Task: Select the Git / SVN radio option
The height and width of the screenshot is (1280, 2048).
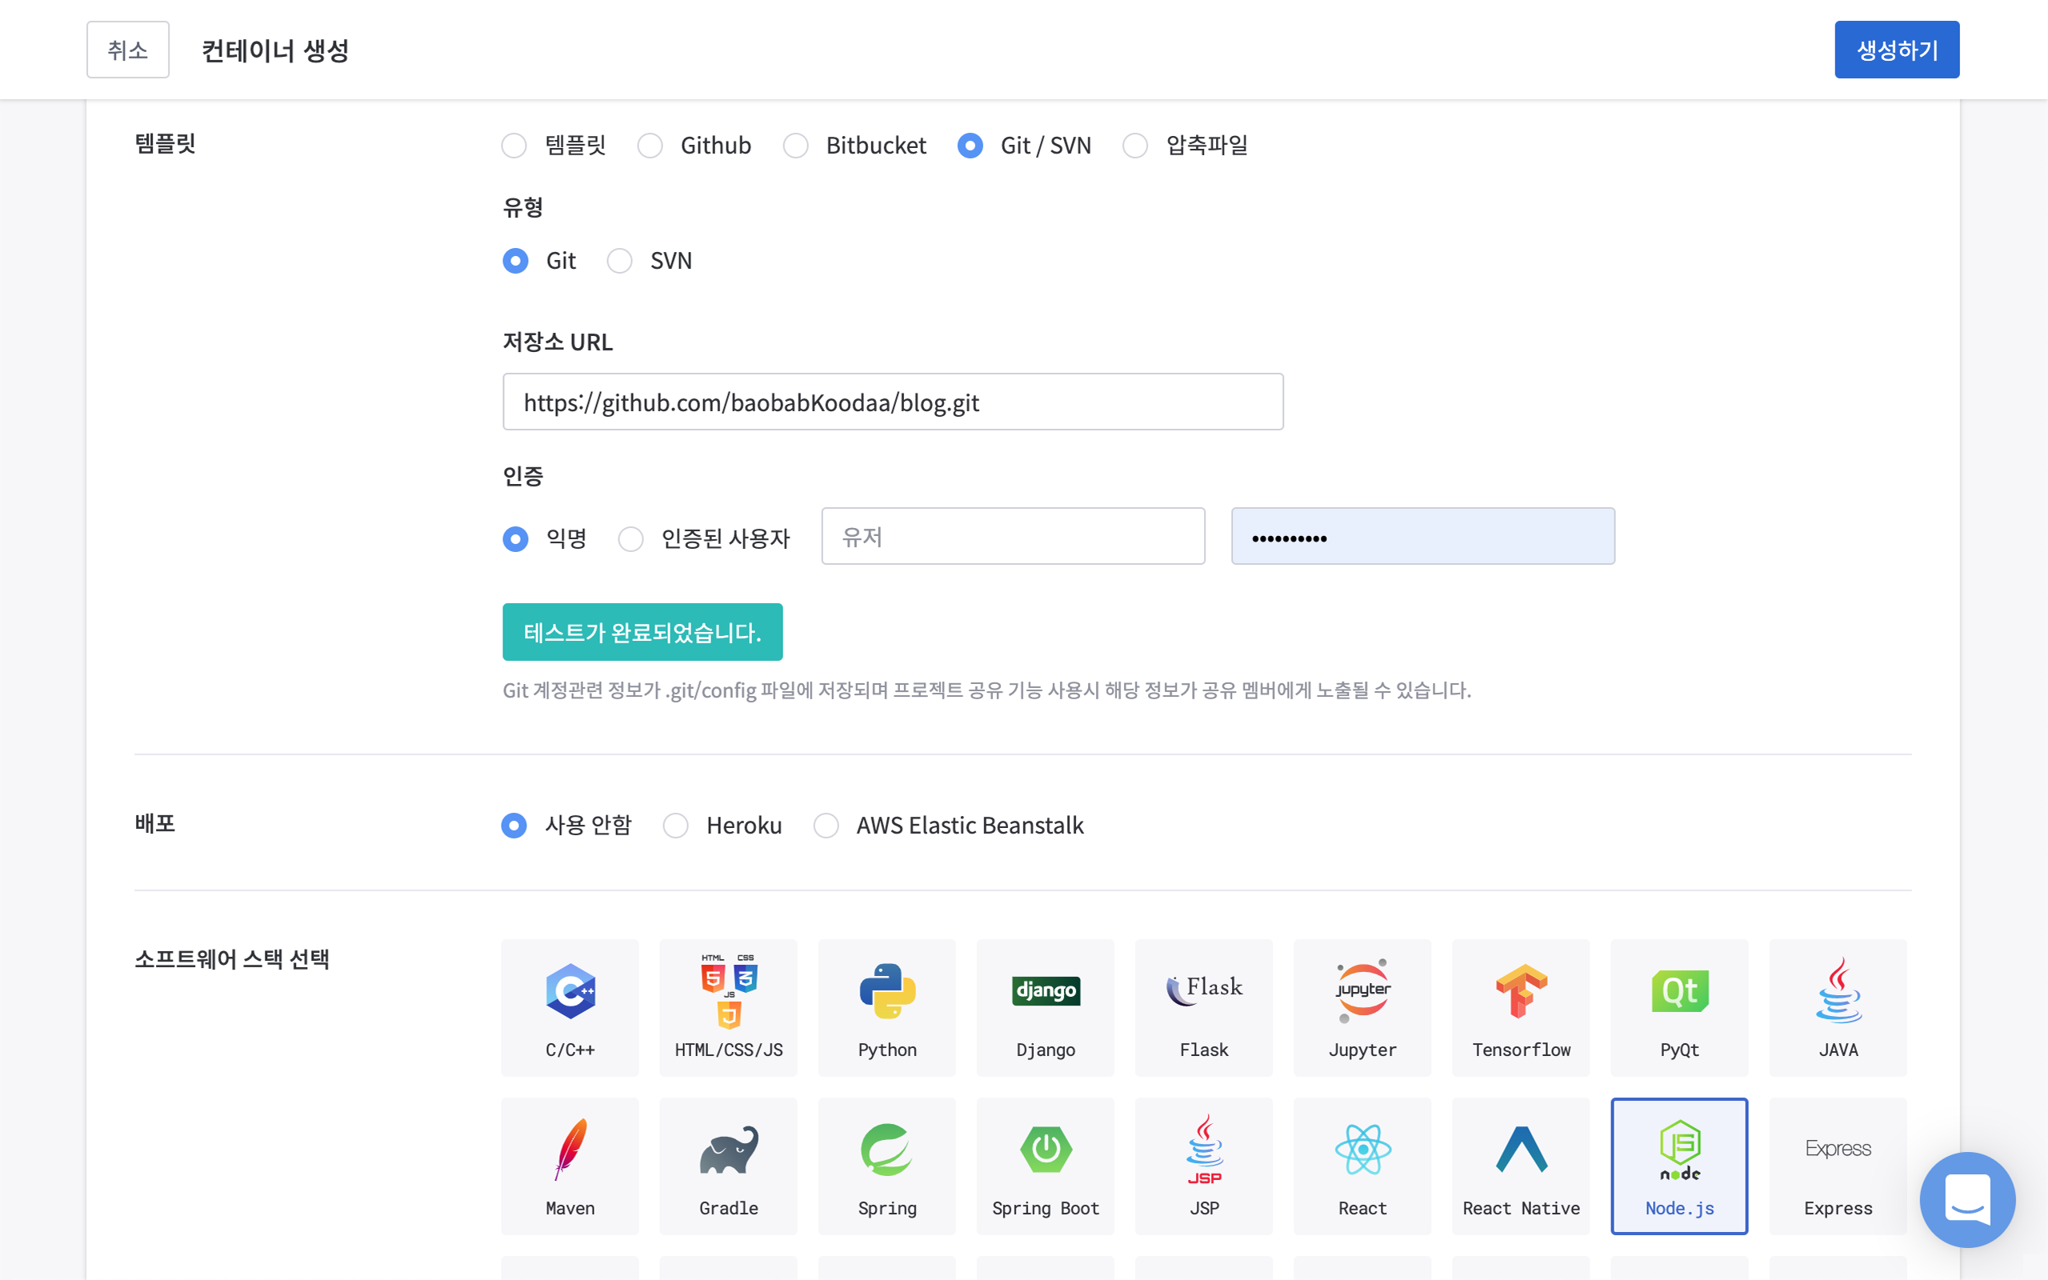Action: tap(970, 146)
